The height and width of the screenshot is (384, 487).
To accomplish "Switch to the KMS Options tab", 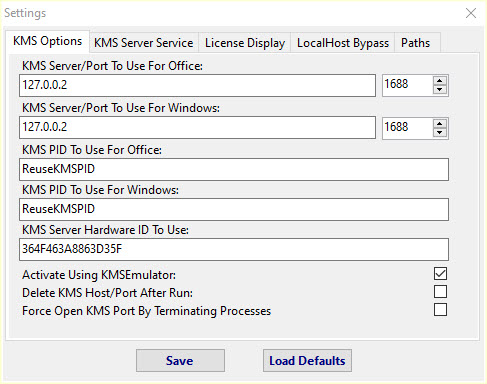I will point(47,41).
